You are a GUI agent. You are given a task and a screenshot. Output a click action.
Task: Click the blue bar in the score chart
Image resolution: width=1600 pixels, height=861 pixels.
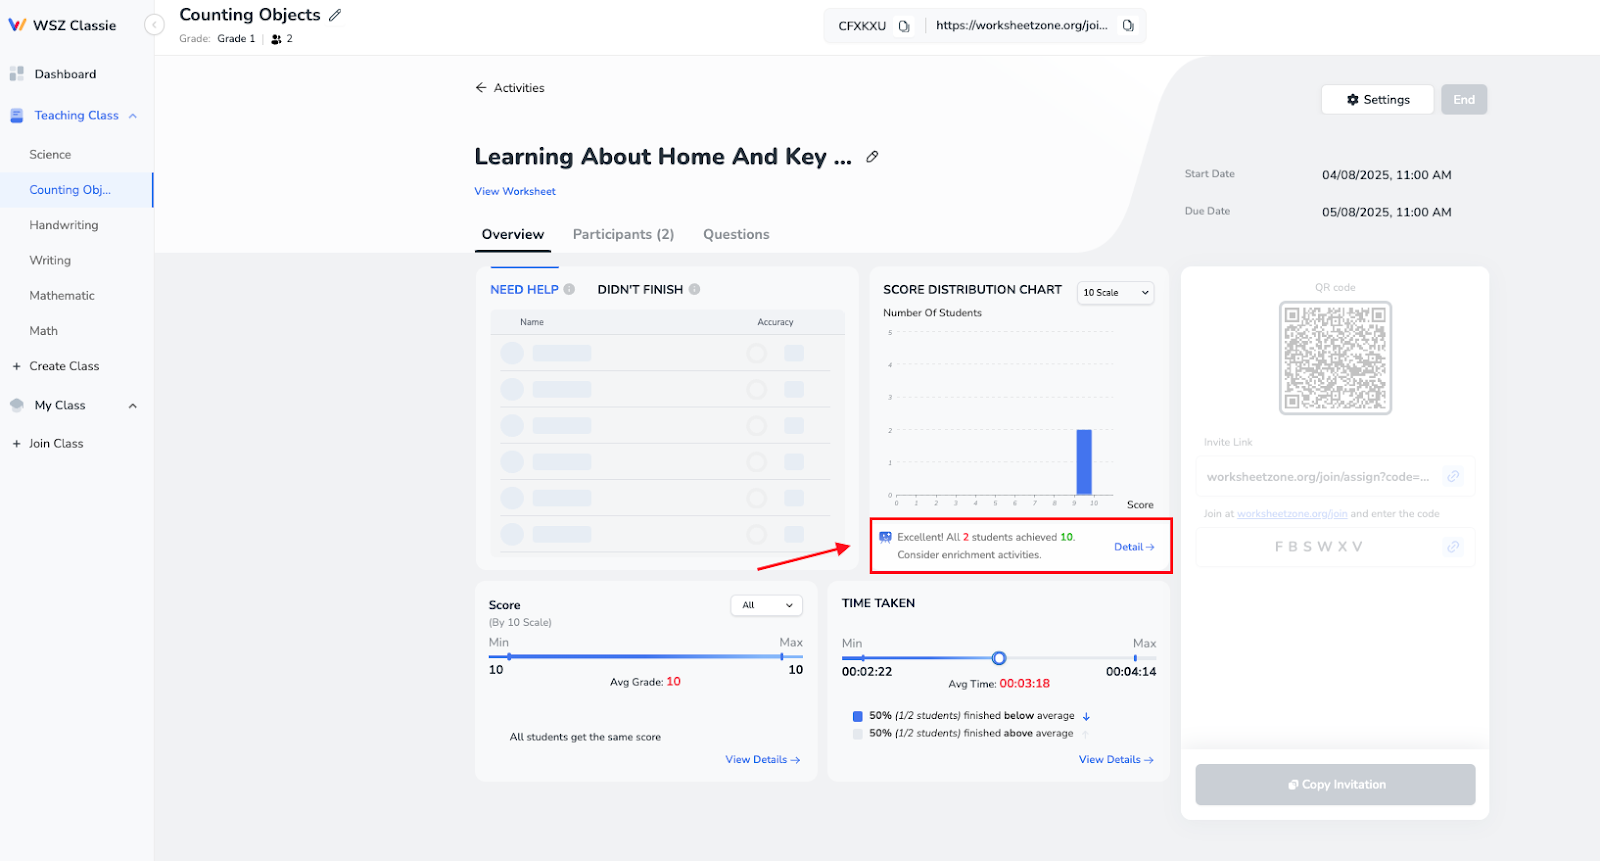pos(1084,462)
